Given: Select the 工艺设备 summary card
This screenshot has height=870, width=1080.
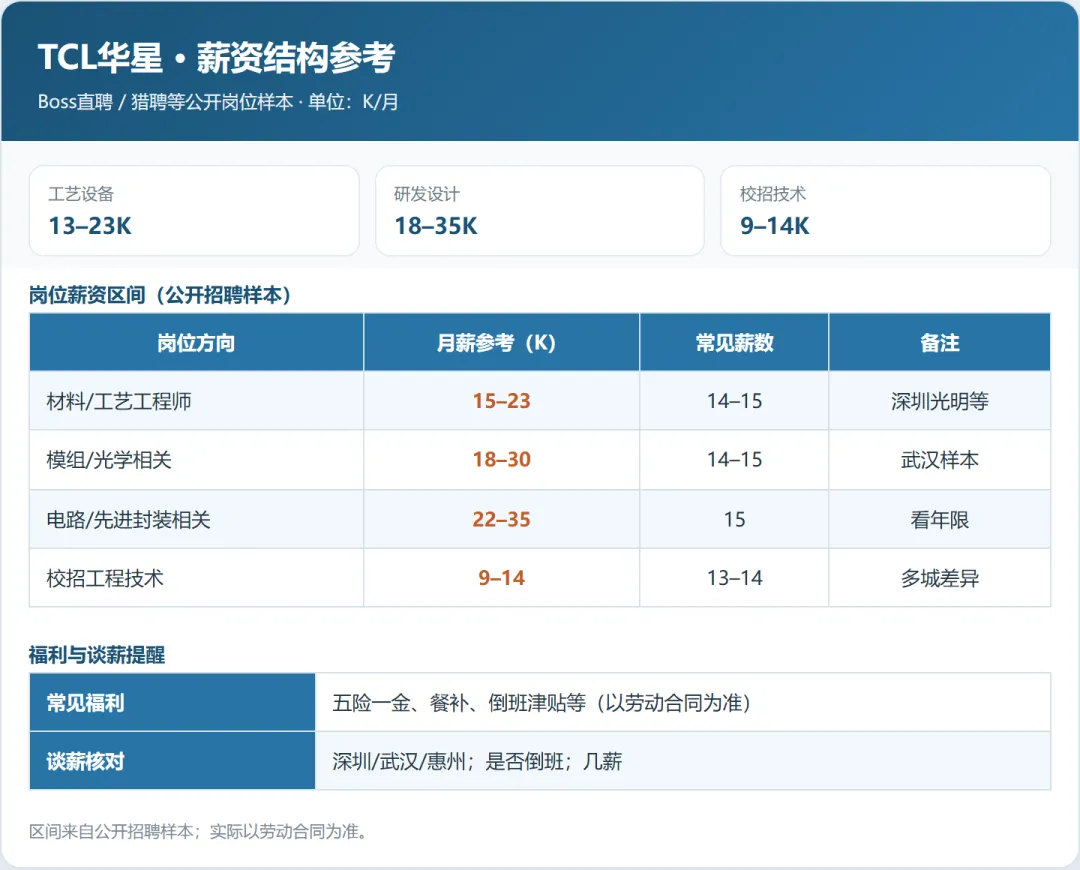Looking at the screenshot, I should click(x=194, y=211).
